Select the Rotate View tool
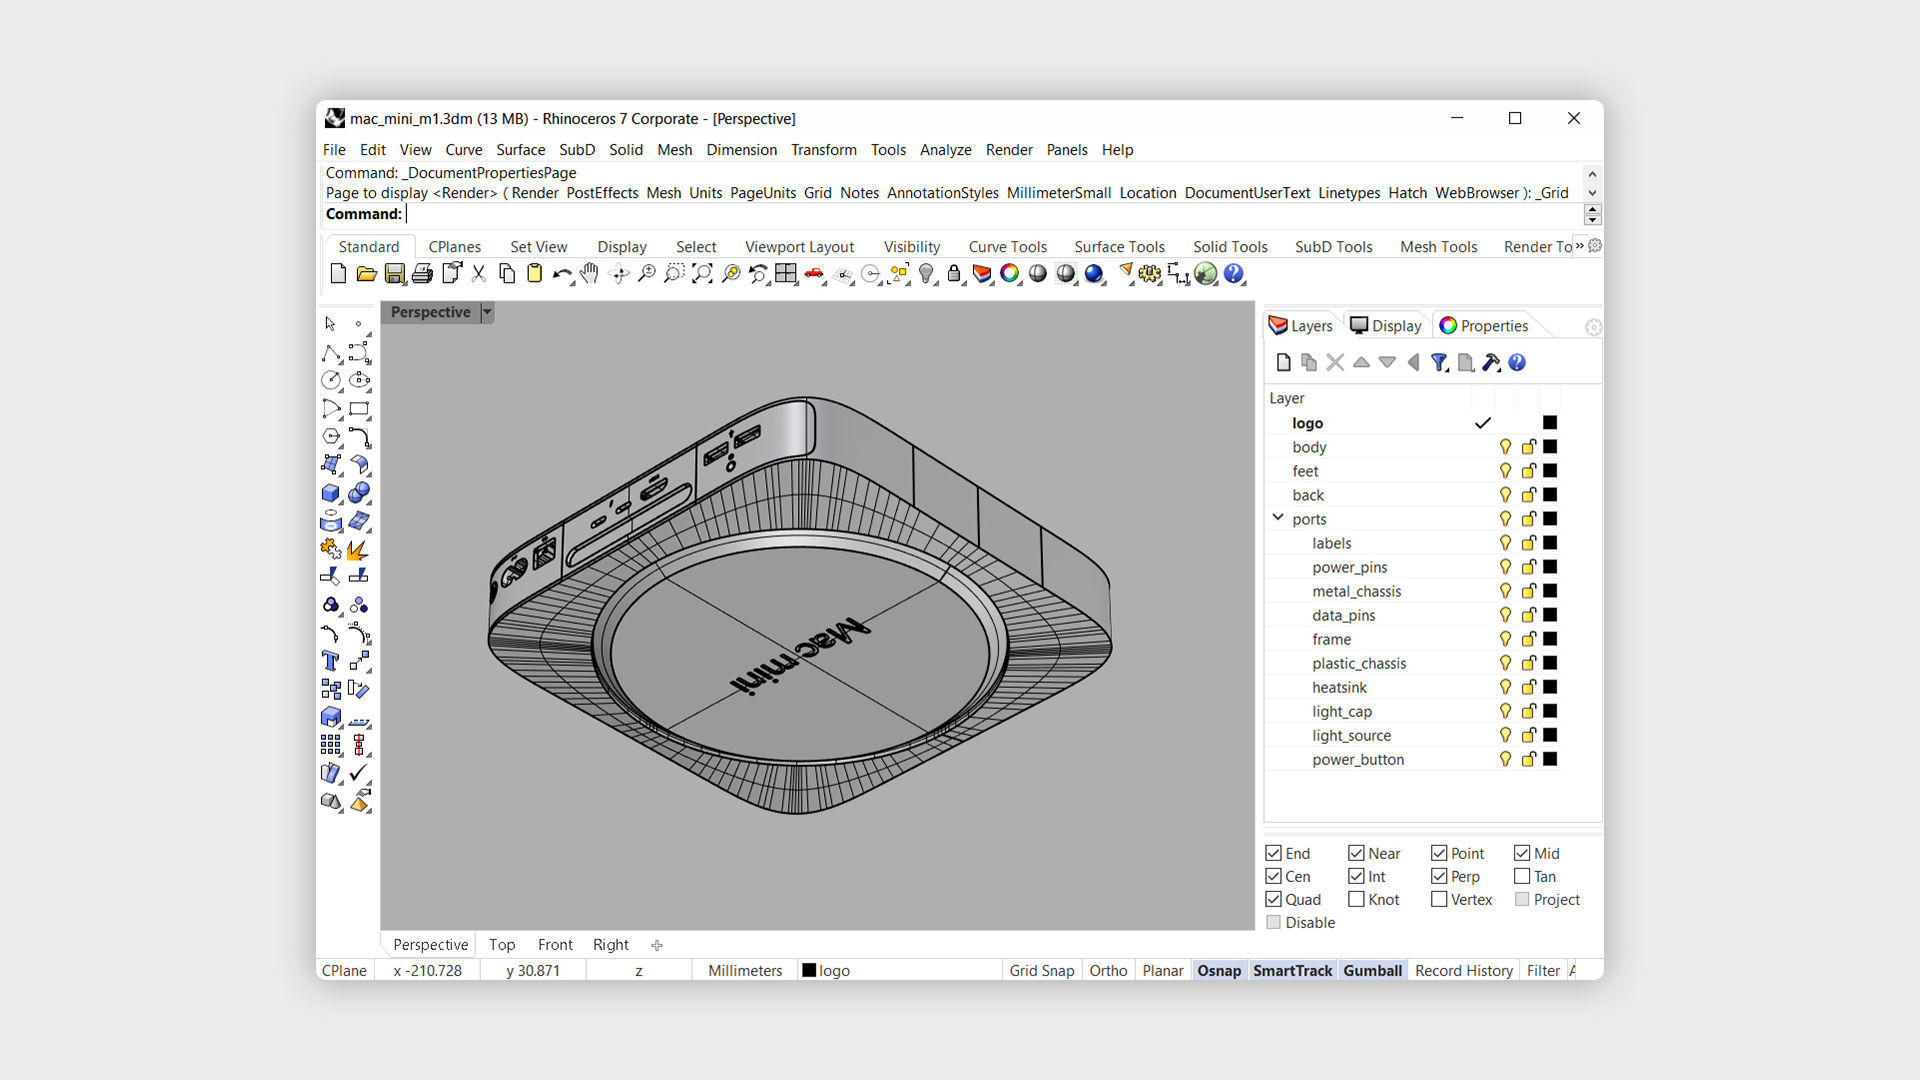This screenshot has height=1080, width=1920. point(618,274)
